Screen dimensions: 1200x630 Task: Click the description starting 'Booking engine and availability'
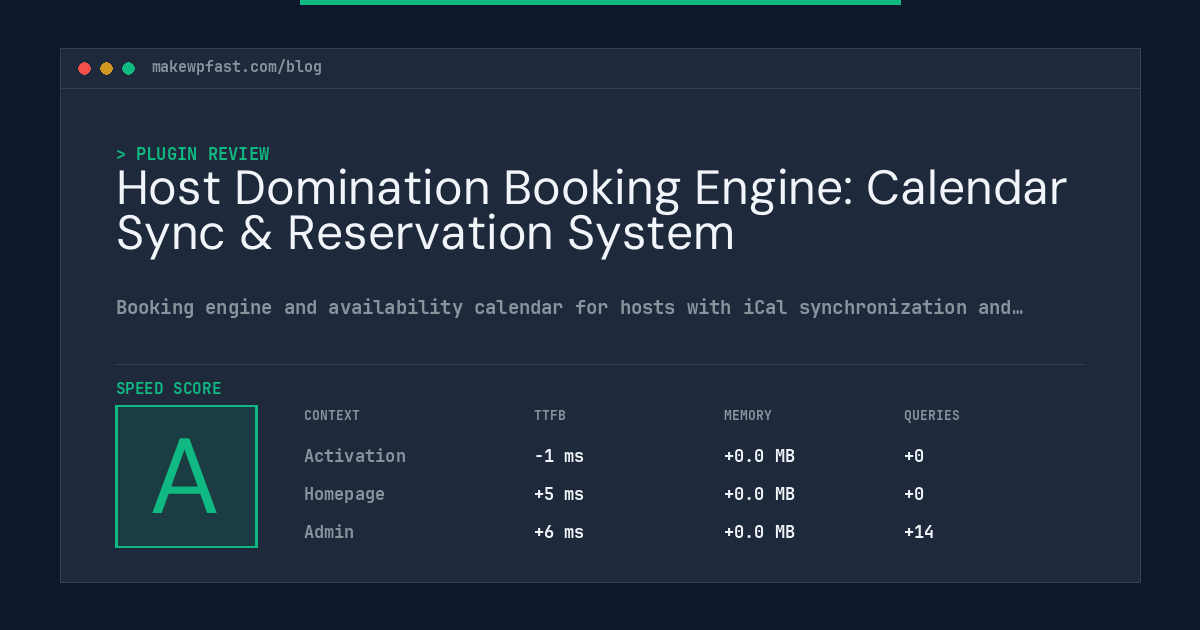[569, 307]
